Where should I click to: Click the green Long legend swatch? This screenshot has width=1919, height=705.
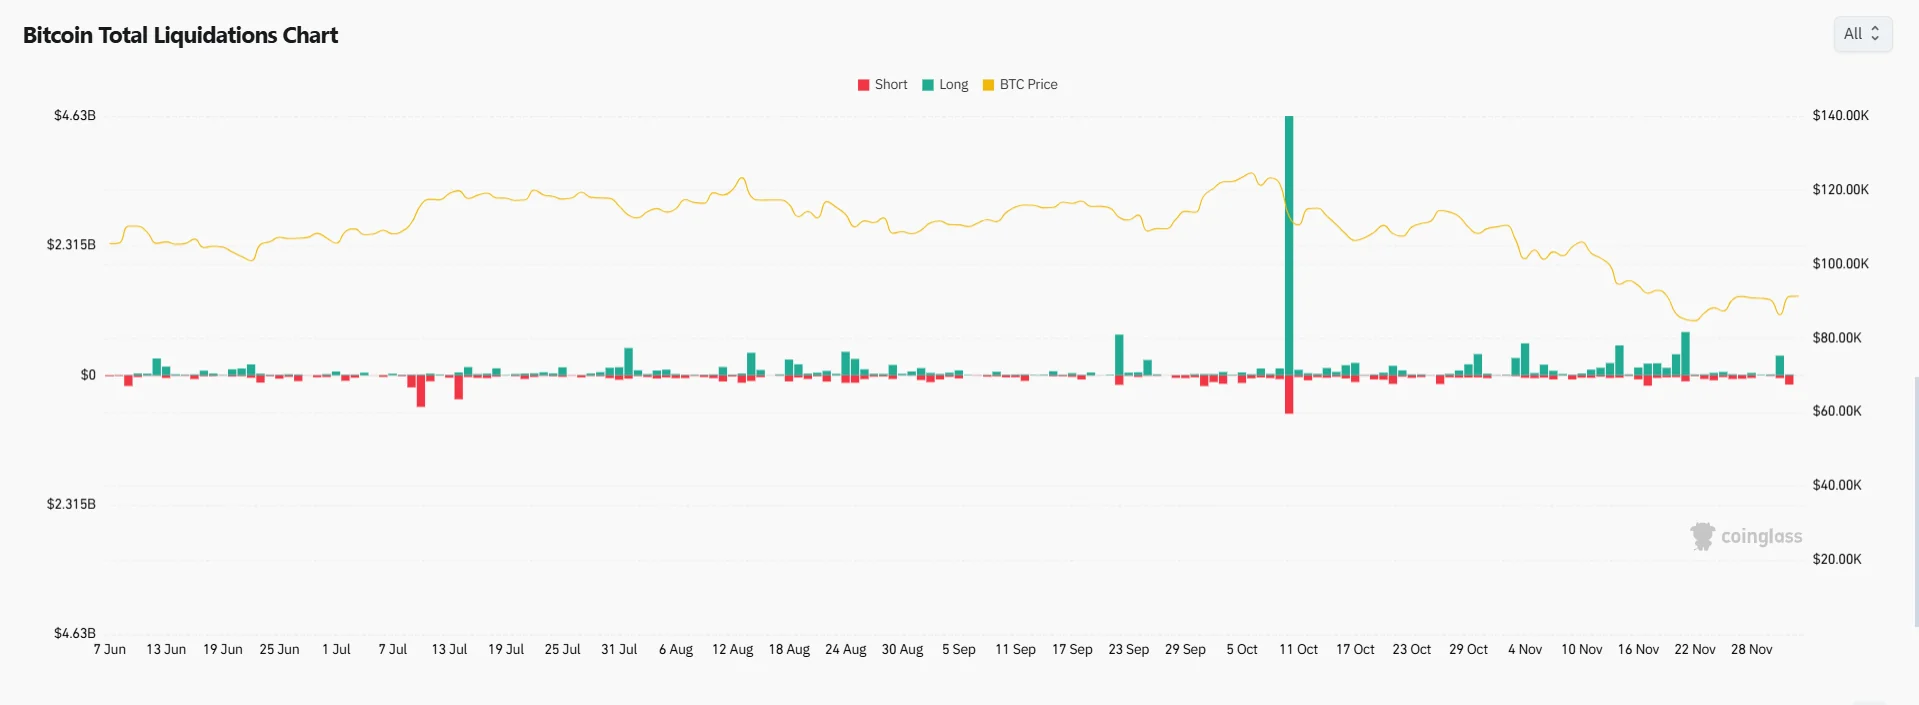[x=926, y=84]
